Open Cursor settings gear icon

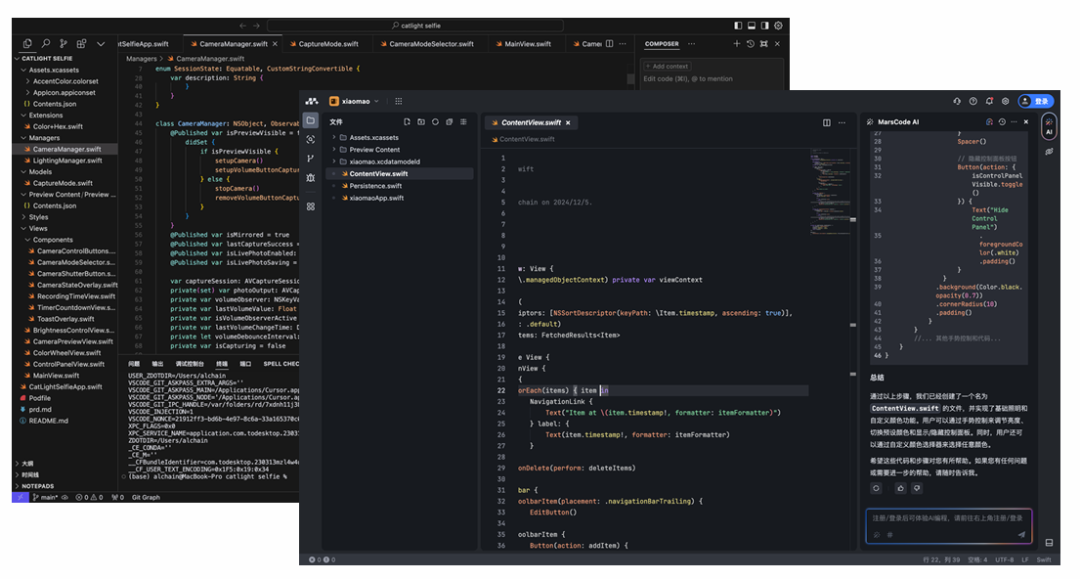[x=779, y=25]
